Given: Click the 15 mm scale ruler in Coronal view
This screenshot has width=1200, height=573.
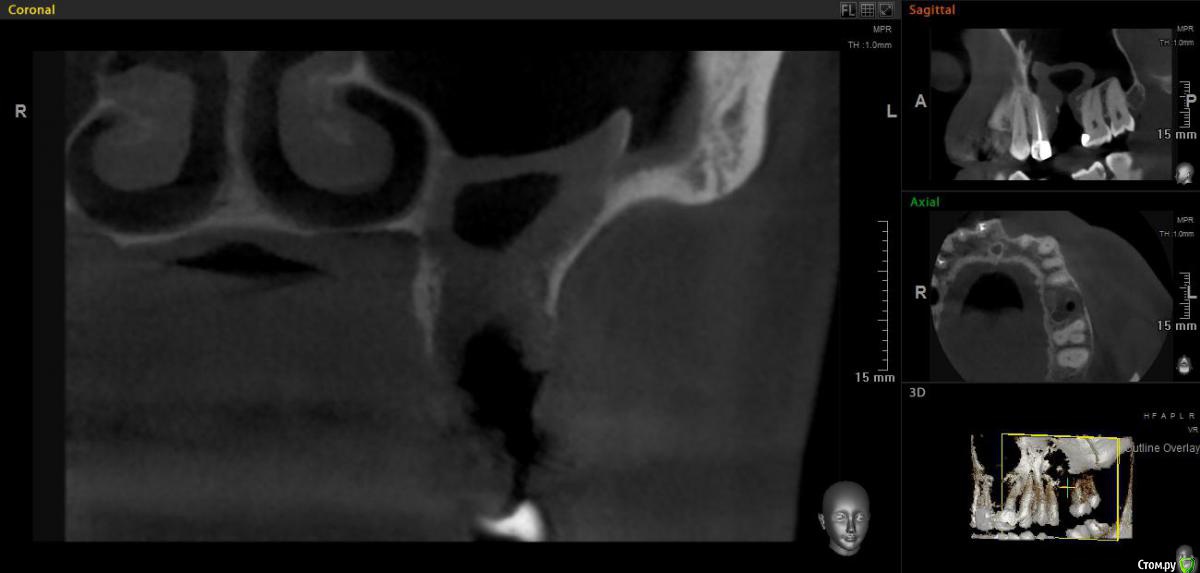Looking at the screenshot, I should (880, 300).
